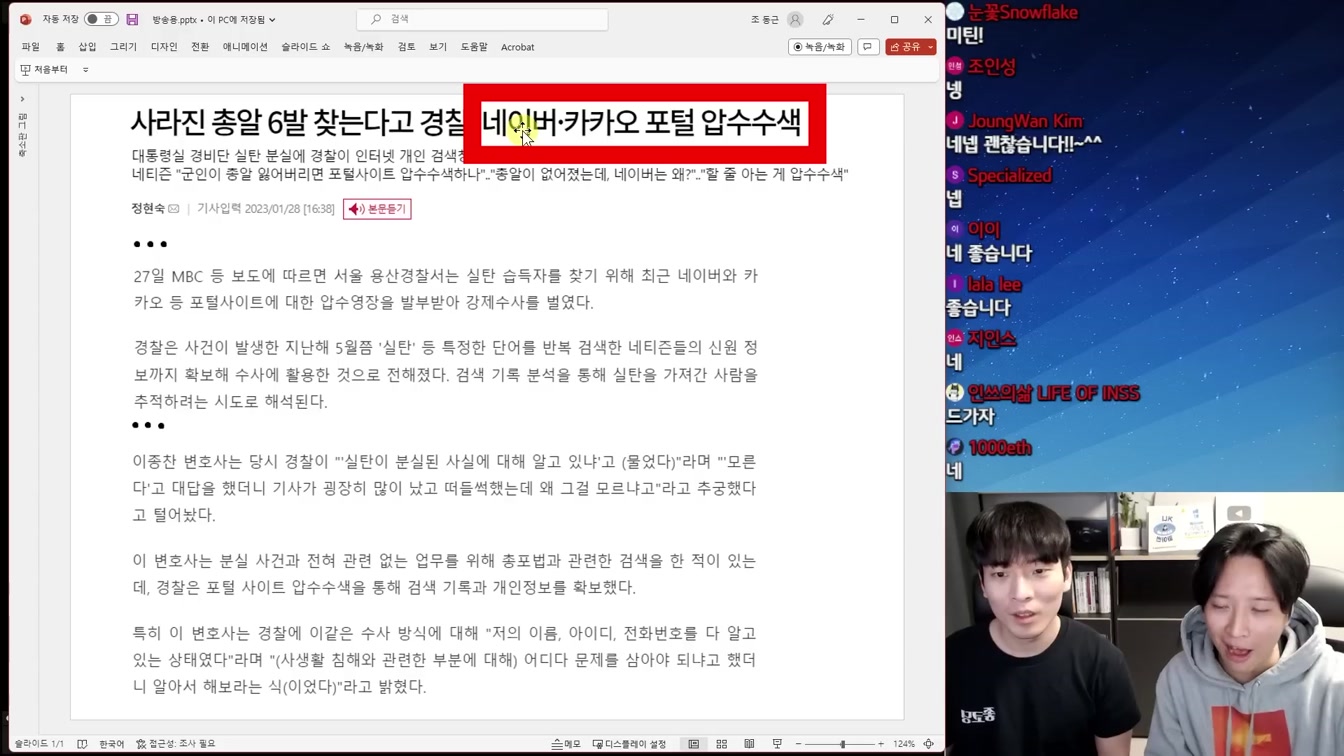1344x756 pixels.
Task: Click the 본문듣기 listen button in the article
Action: click(377, 209)
